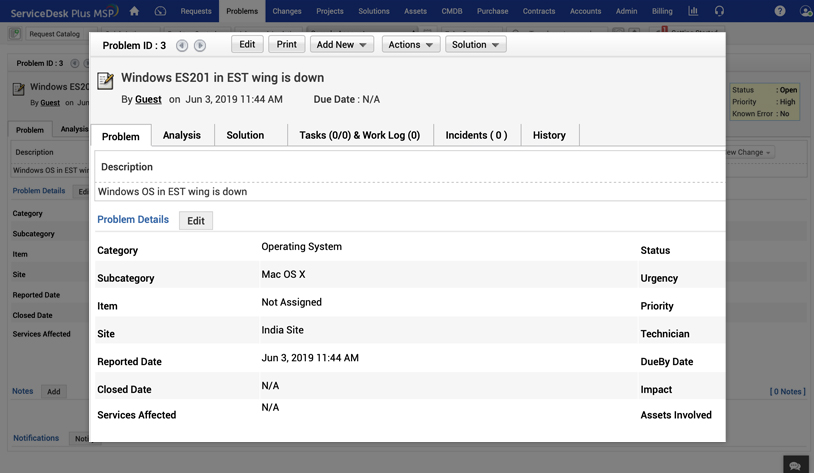This screenshot has height=473, width=814.
Task: Click background Guest link under Windows ES20
Action: (50, 103)
